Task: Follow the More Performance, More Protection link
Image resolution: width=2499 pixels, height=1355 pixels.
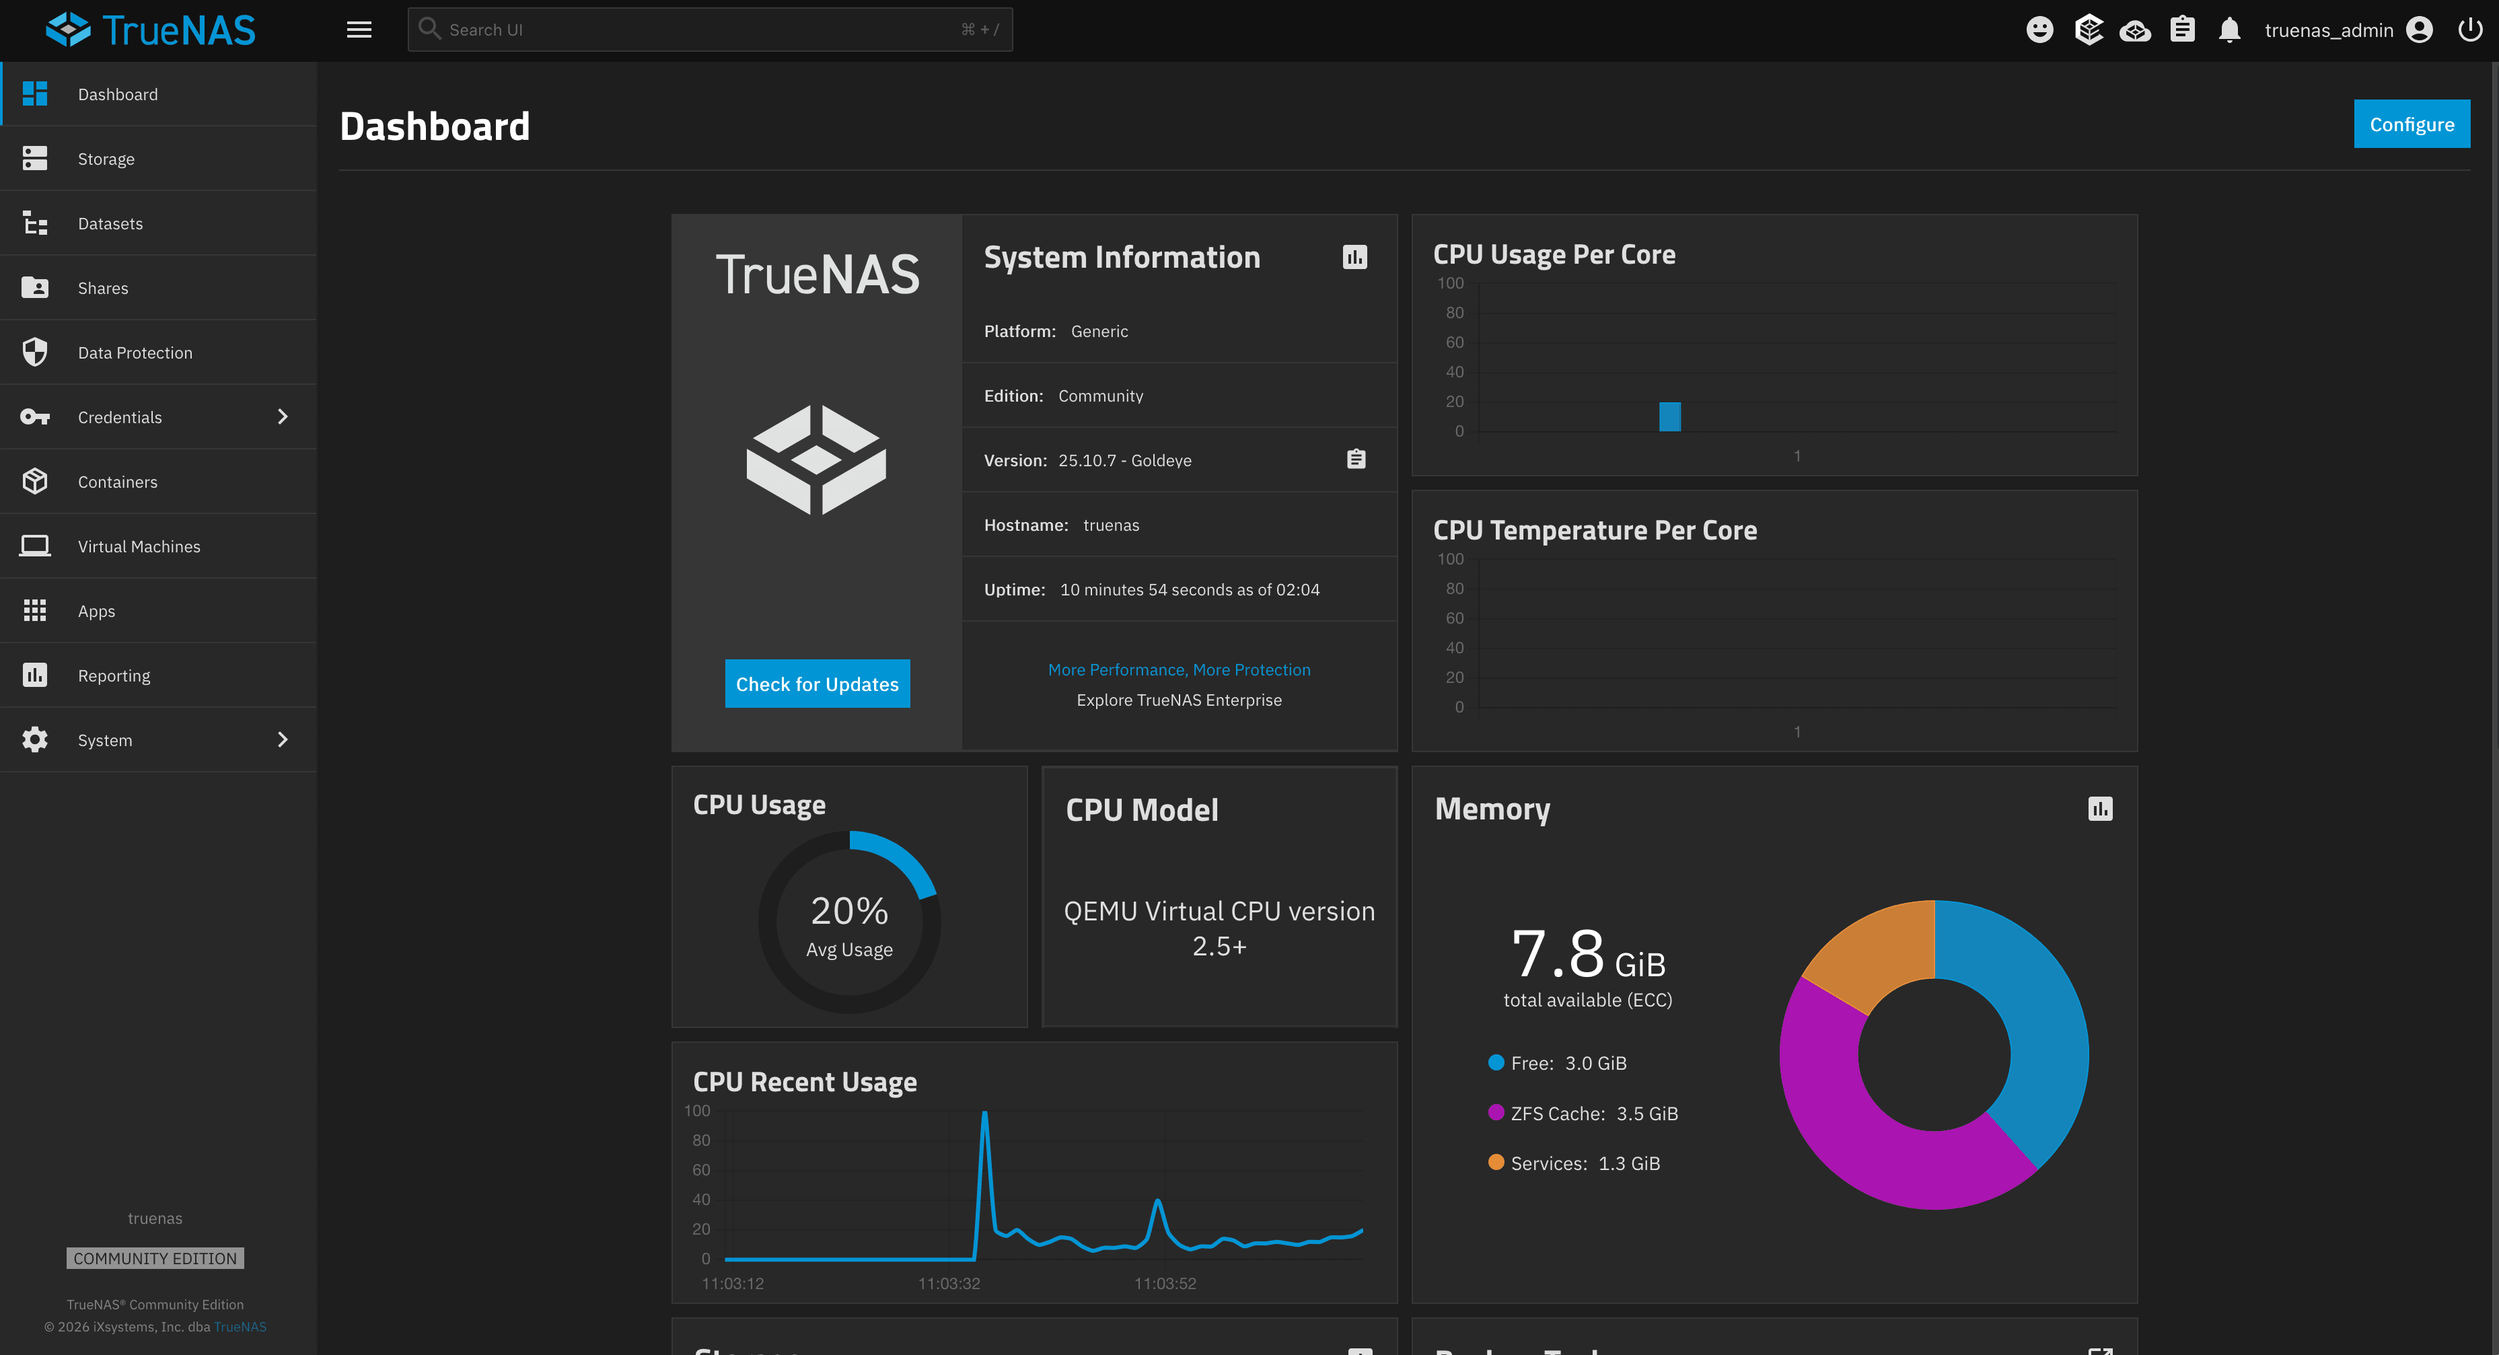Action: pos(1179,670)
